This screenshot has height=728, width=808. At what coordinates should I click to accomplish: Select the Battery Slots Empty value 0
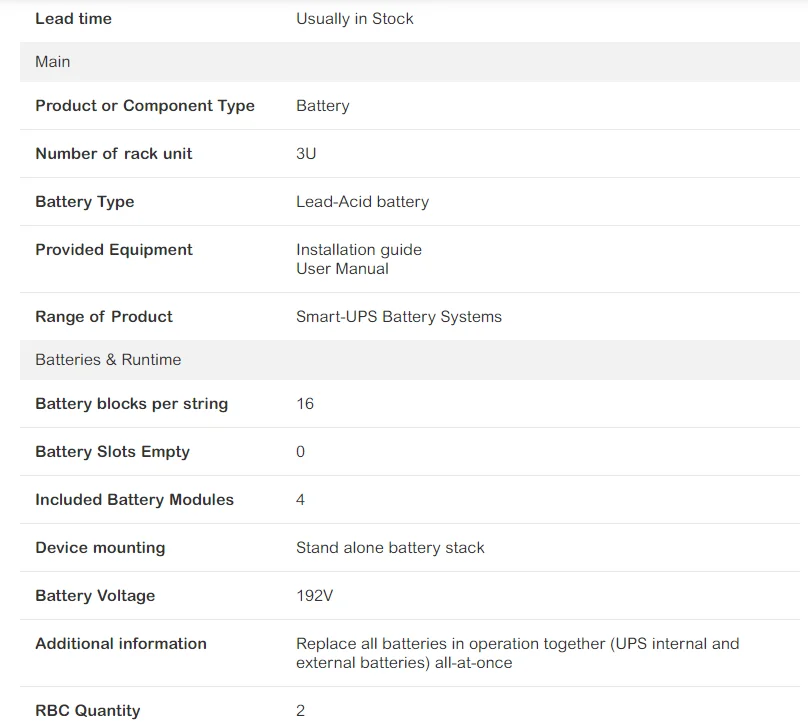[300, 451]
